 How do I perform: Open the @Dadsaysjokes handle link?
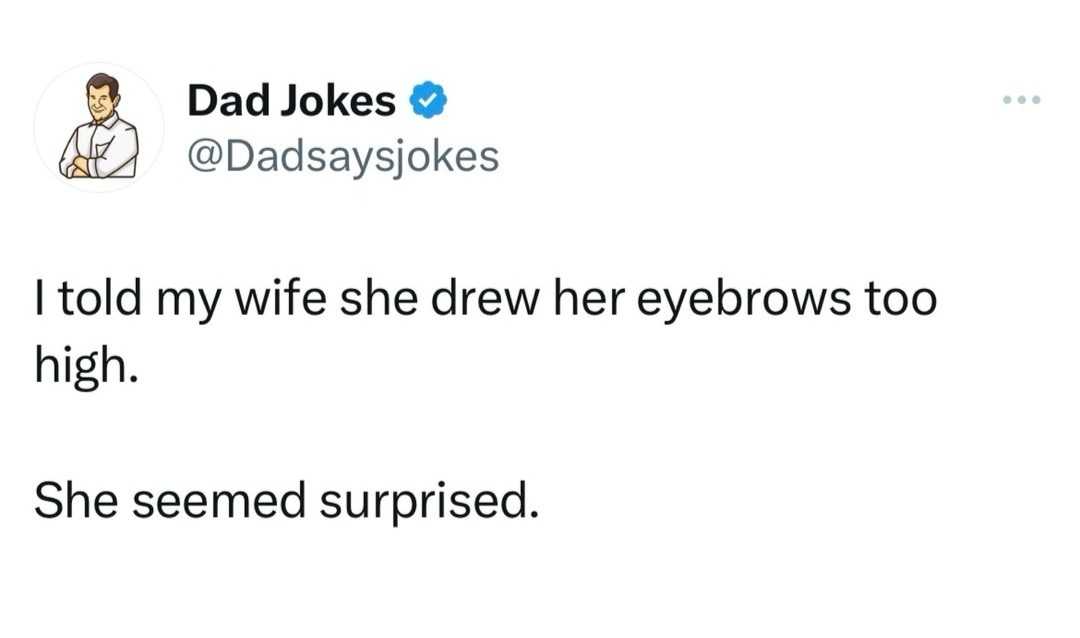pyautogui.click(x=343, y=158)
